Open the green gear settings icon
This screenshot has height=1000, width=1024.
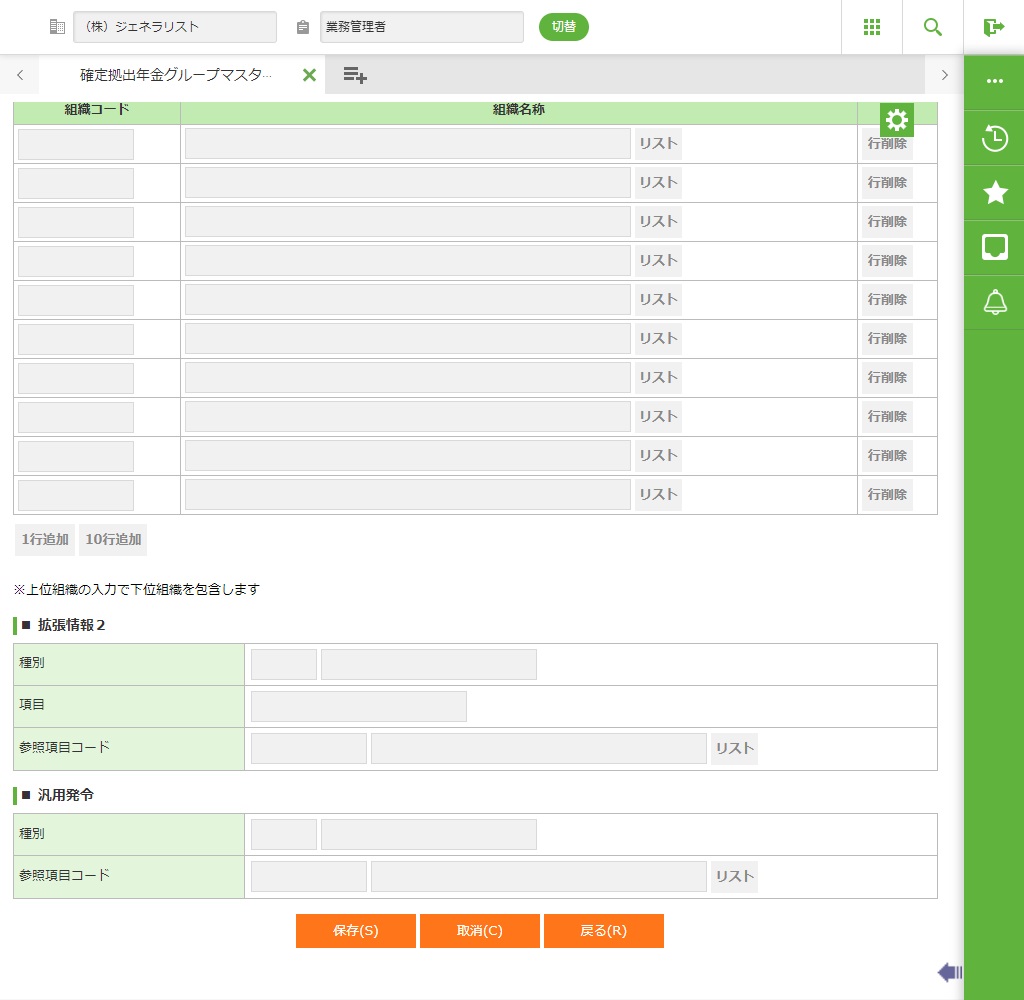tap(897, 121)
